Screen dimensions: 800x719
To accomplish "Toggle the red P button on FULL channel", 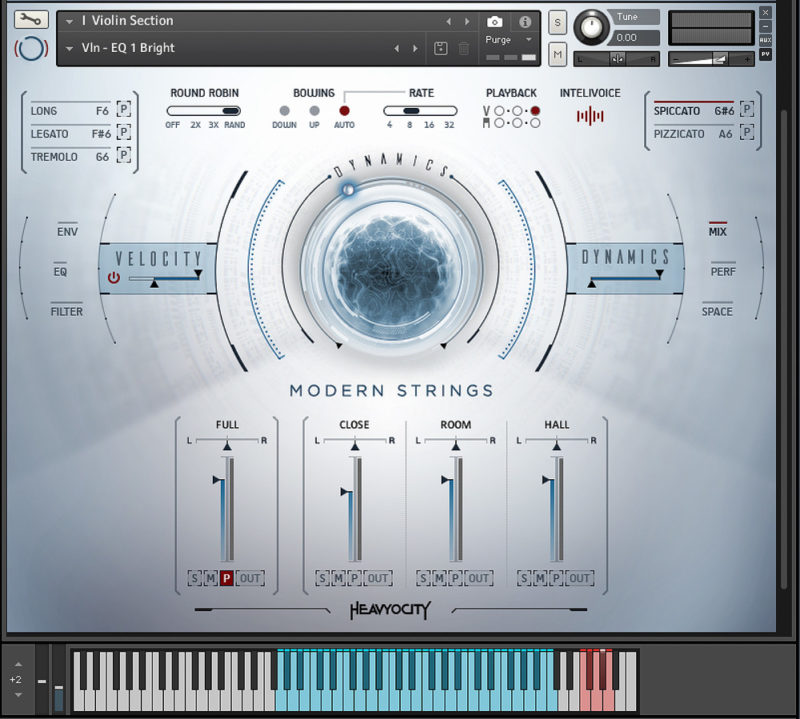I will (227, 578).
